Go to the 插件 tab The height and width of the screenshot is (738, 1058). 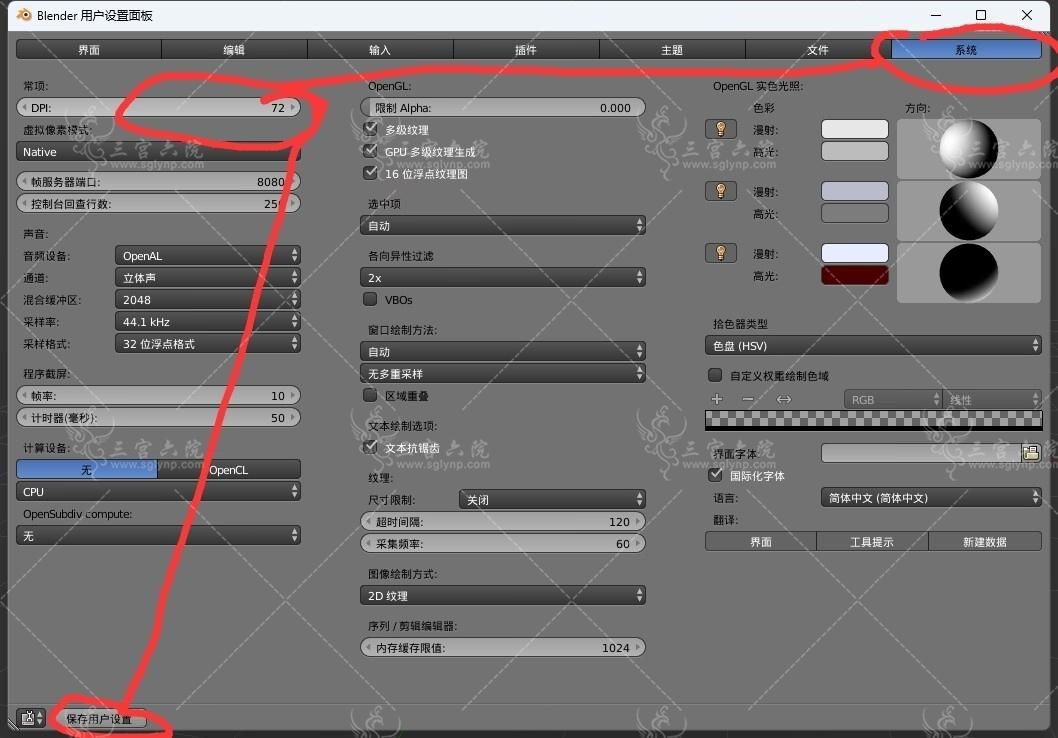pyautogui.click(x=526, y=49)
